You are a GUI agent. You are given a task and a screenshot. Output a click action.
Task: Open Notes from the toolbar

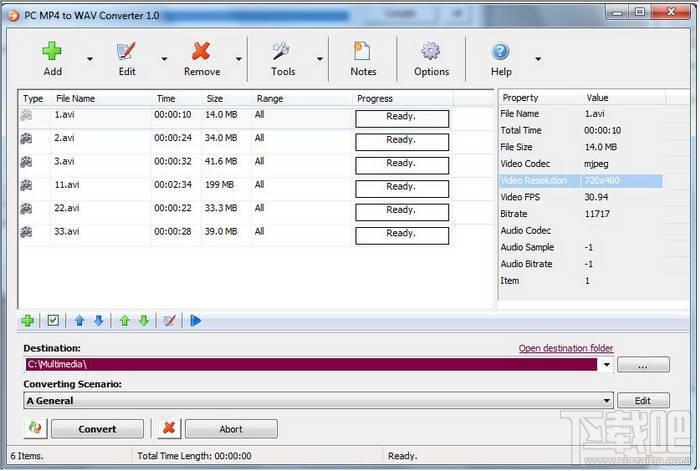(x=363, y=58)
